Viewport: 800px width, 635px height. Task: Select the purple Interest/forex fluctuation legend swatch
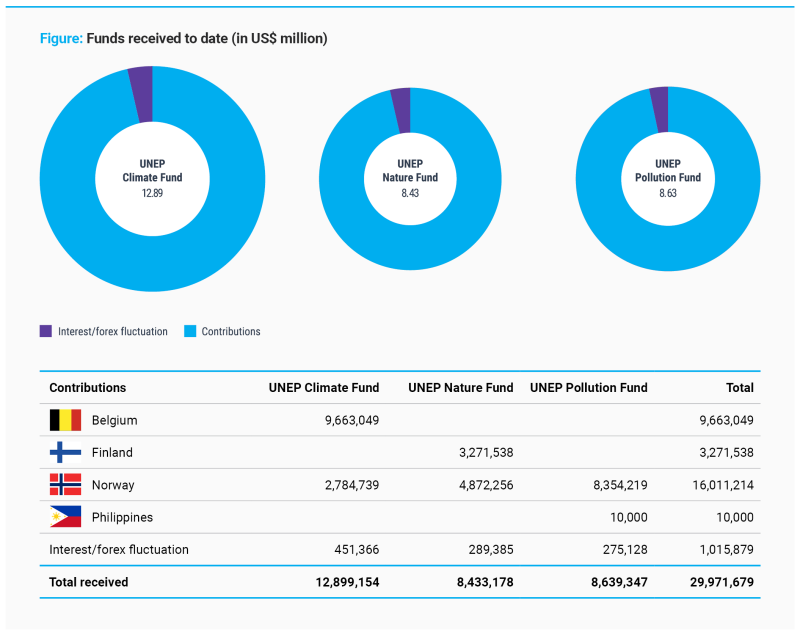pyautogui.click(x=46, y=331)
